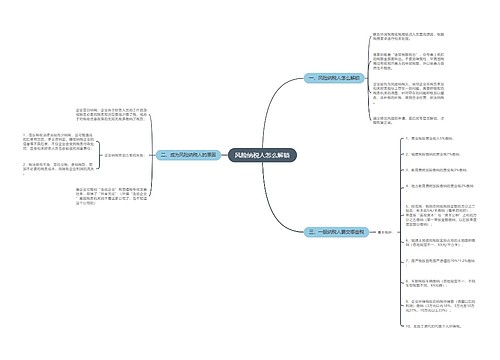500x360 pixels.
Task: Select the first text leaf under branch 一
Action: (408, 36)
